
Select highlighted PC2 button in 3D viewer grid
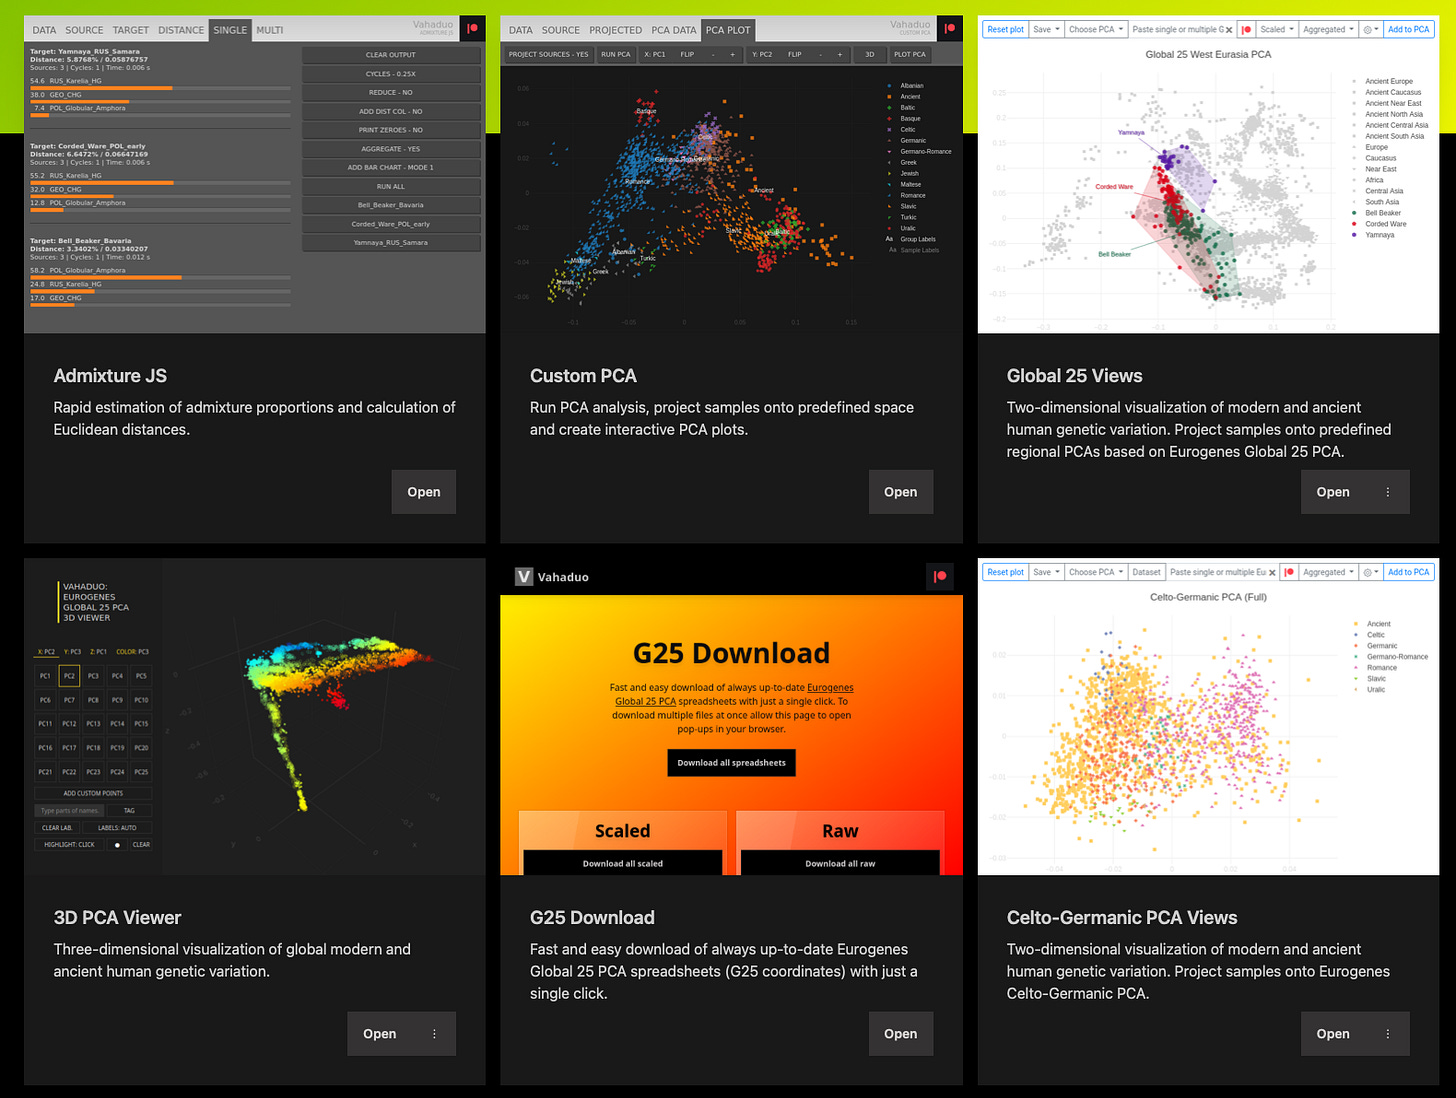[x=69, y=676]
